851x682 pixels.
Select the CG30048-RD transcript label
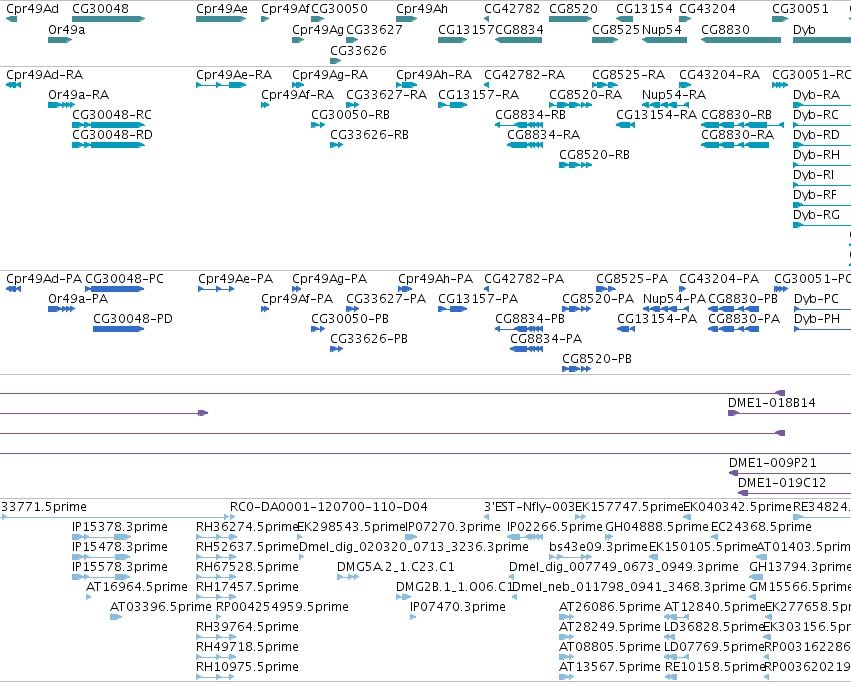(112, 135)
